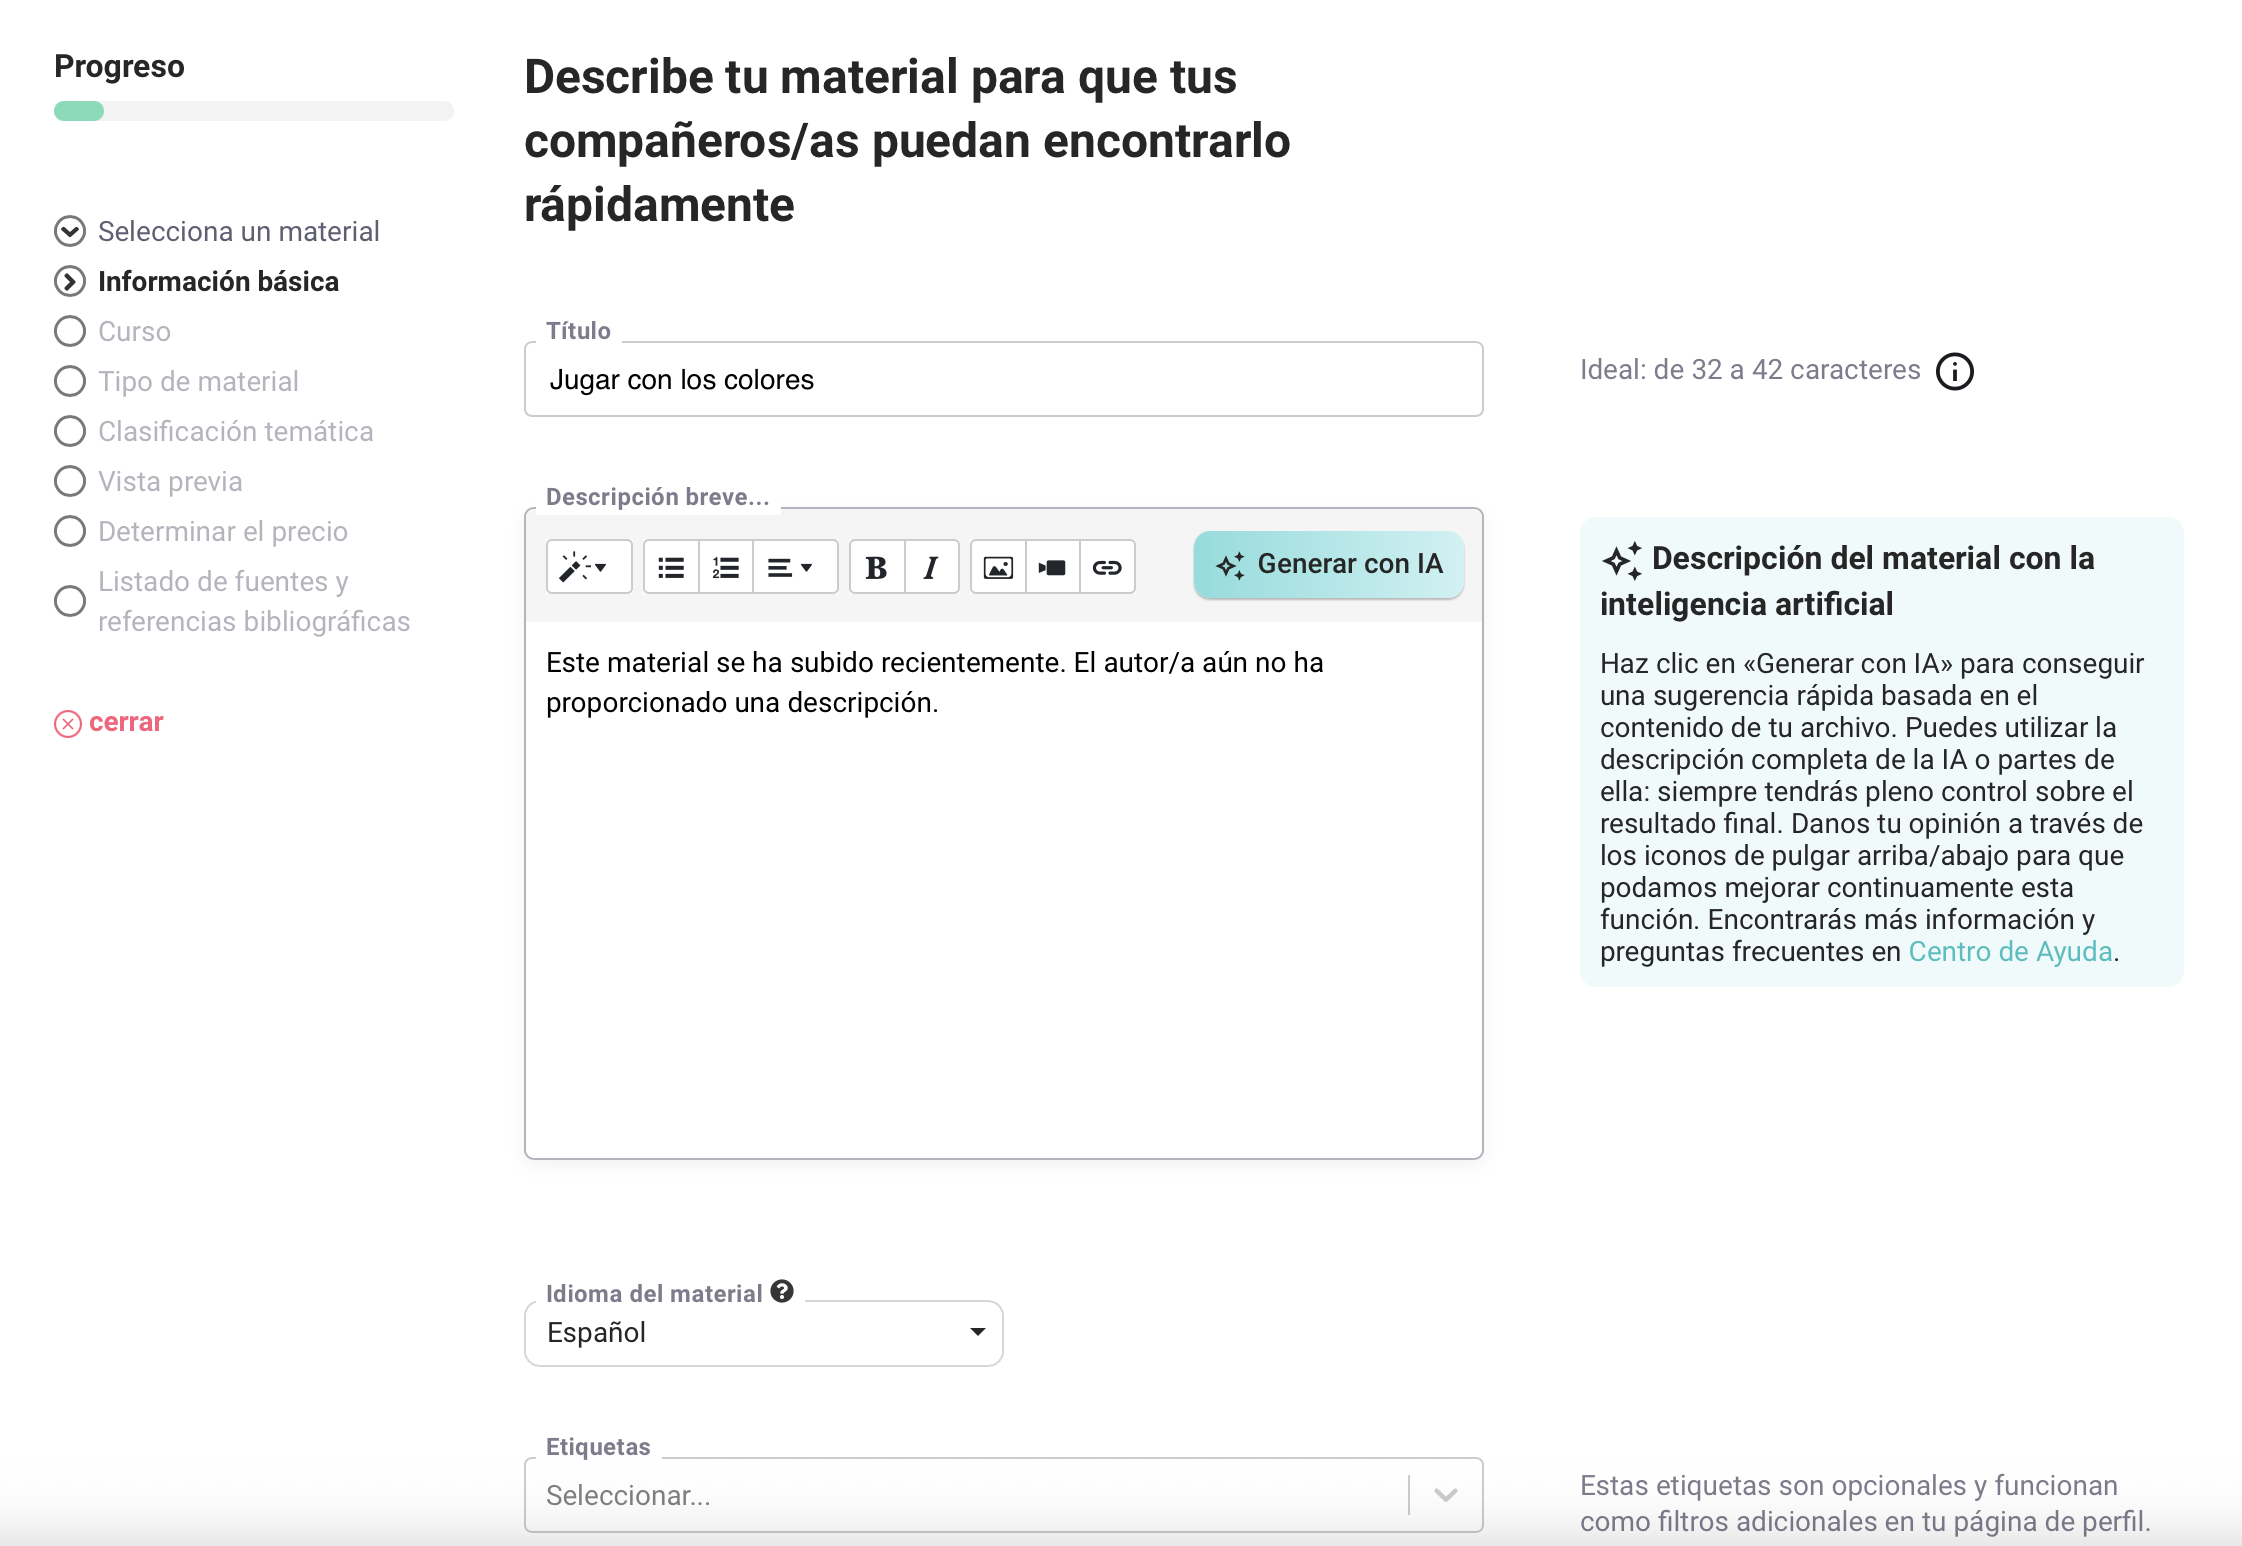Insert a hyperlink into the description

(1107, 568)
